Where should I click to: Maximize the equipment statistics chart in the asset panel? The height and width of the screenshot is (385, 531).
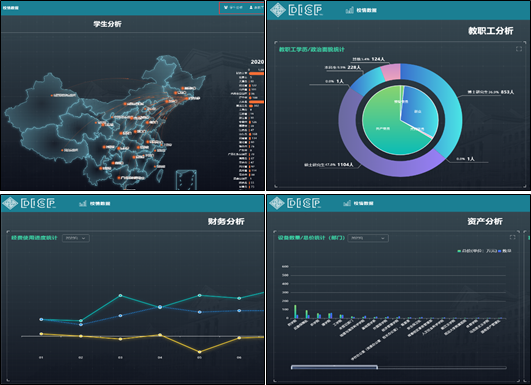pyautogui.click(x=512, y=237)
